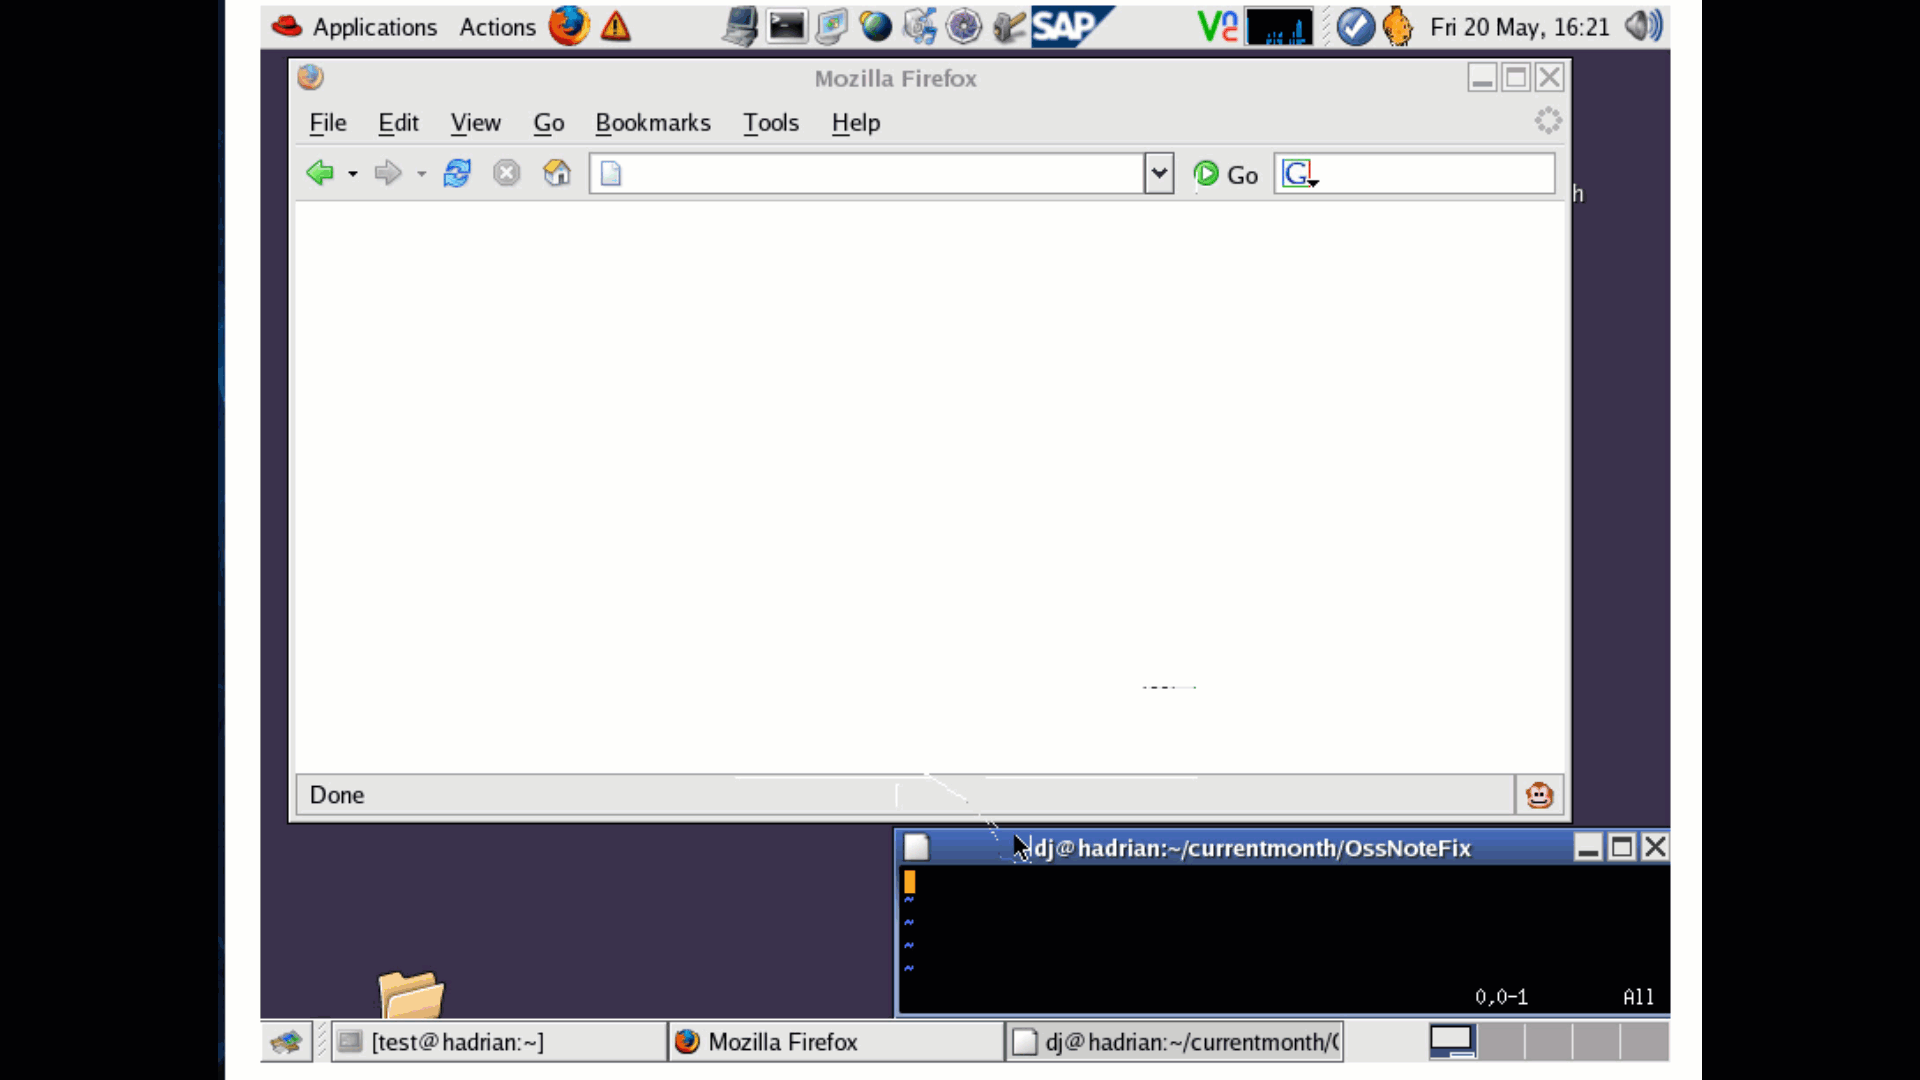This screenshot has height=1080, width=1920.
Task: Click the Stop loading icon
Action: point(507,173)
